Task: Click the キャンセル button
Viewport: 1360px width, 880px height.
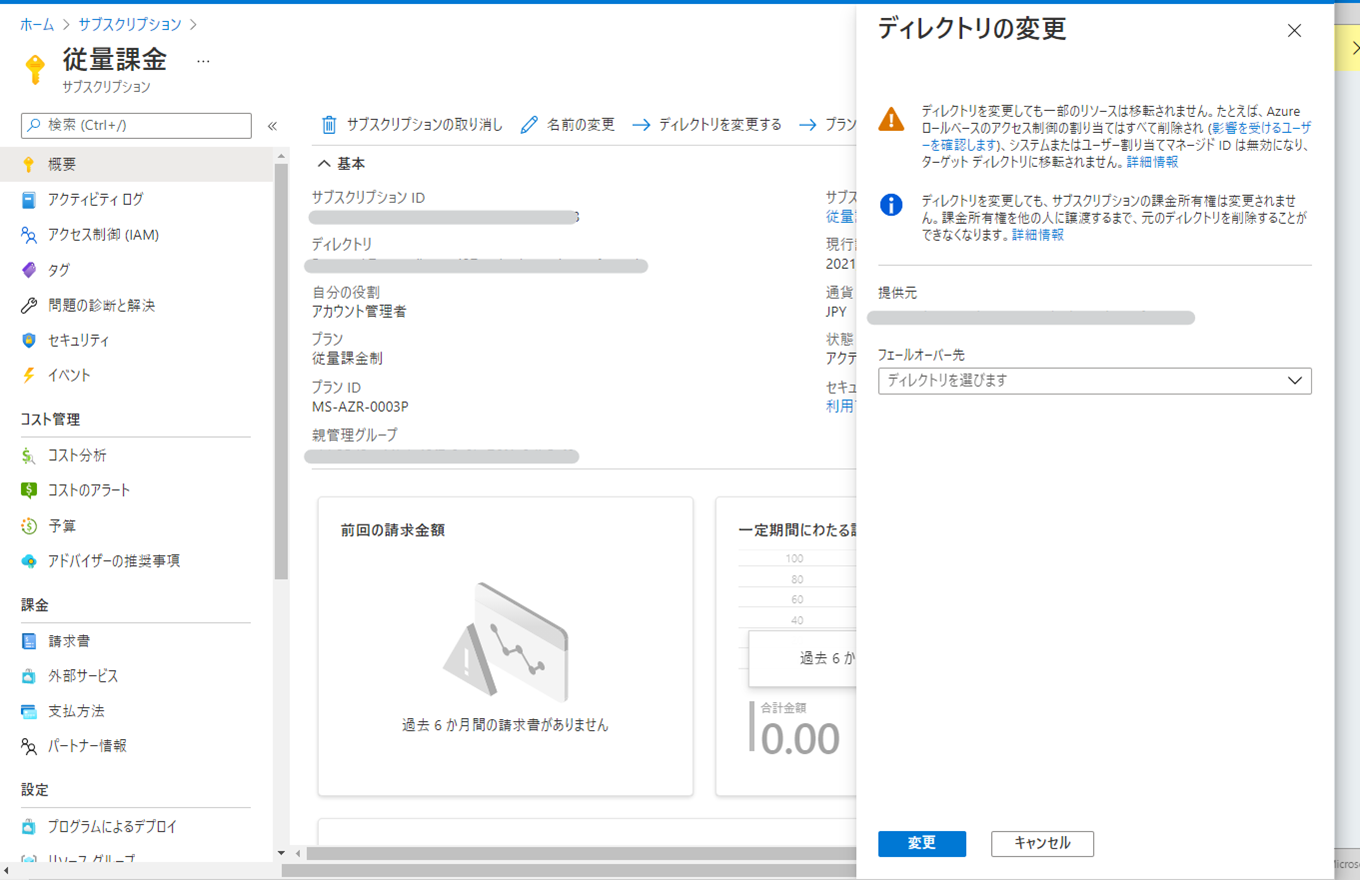Action: click(x=1042, y=843)
